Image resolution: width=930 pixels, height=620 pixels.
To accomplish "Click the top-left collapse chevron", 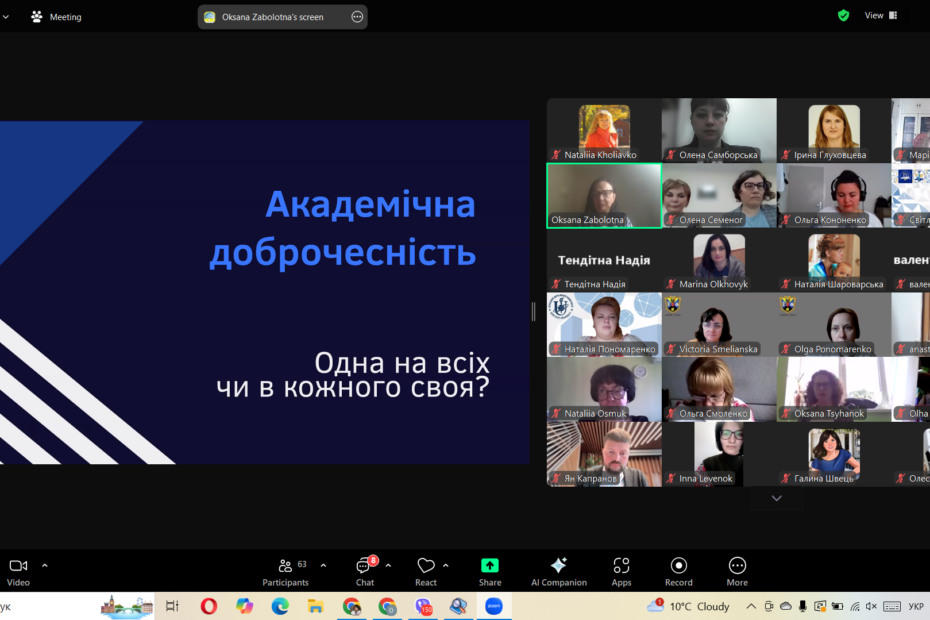I will pyautogui.click(x=5, y=17).
